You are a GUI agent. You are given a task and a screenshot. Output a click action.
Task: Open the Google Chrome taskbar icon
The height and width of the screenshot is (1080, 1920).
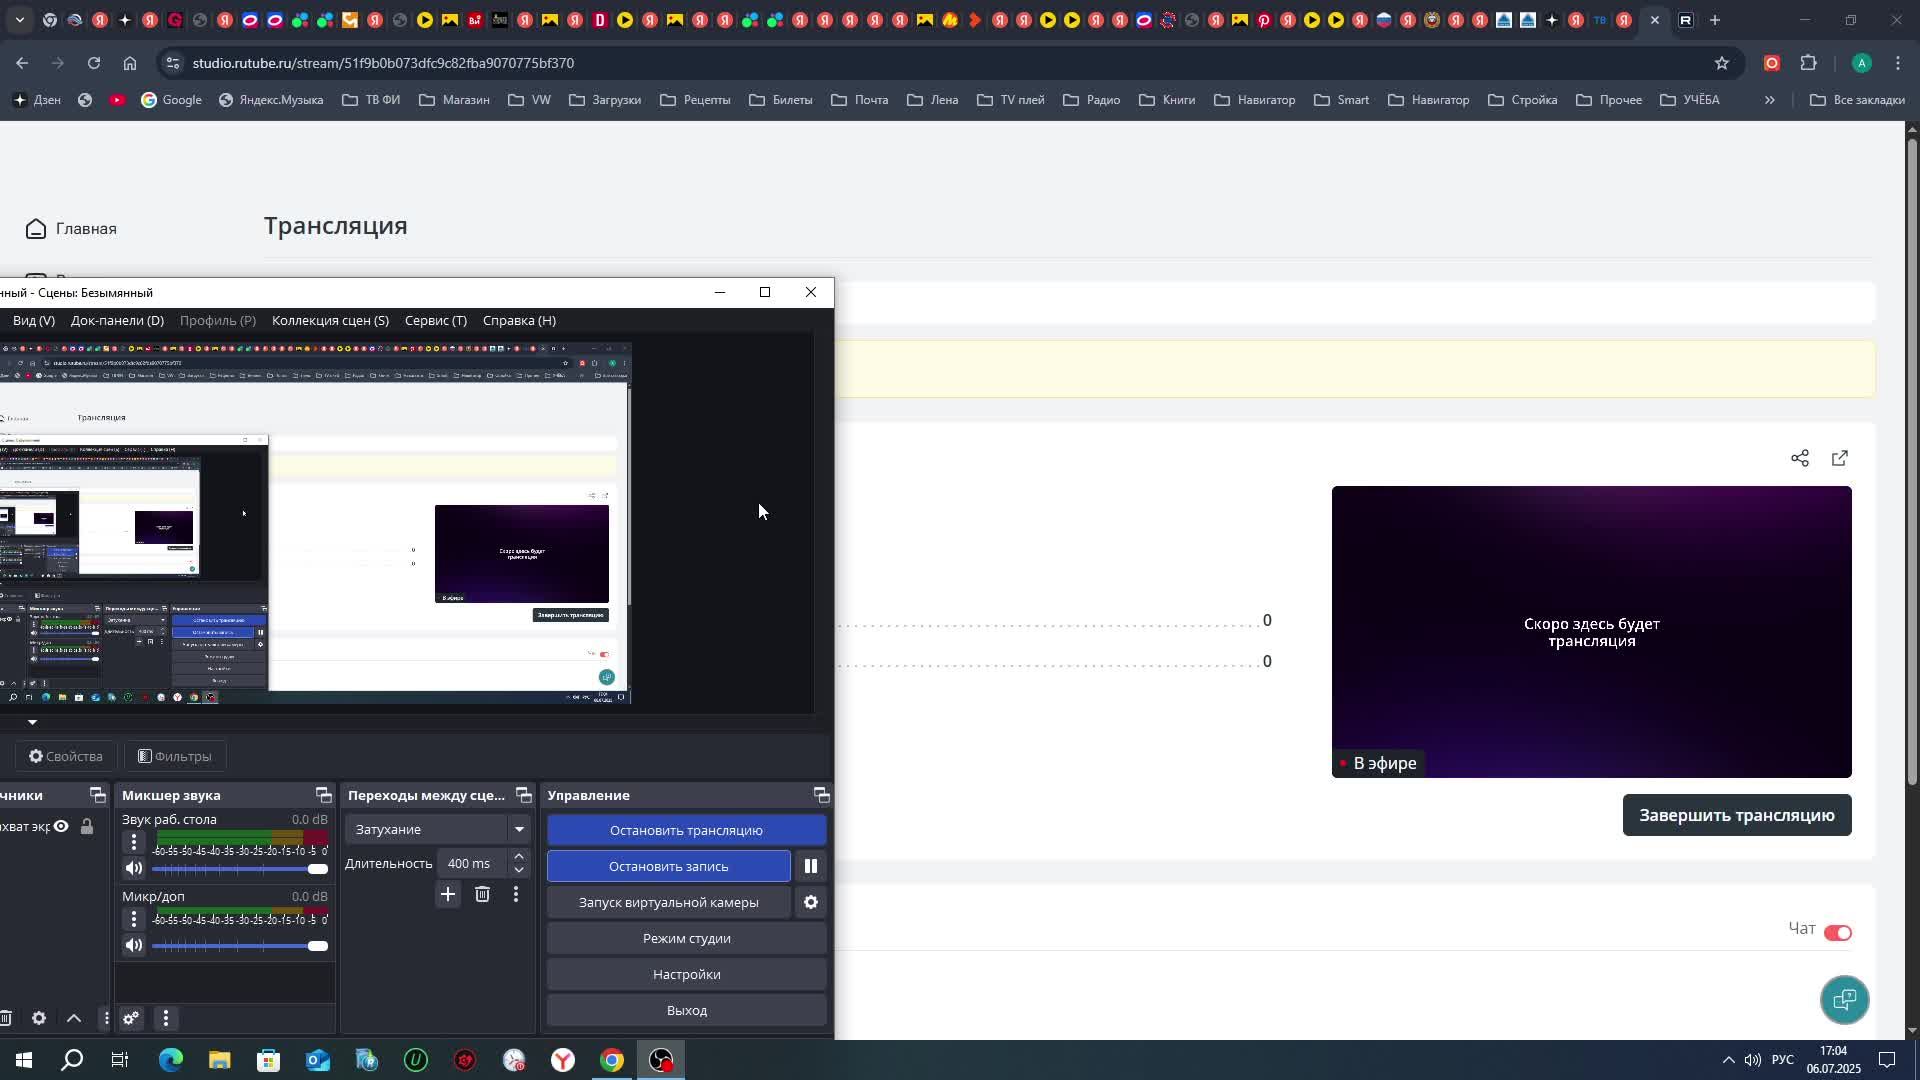[x=612, y=1060]
